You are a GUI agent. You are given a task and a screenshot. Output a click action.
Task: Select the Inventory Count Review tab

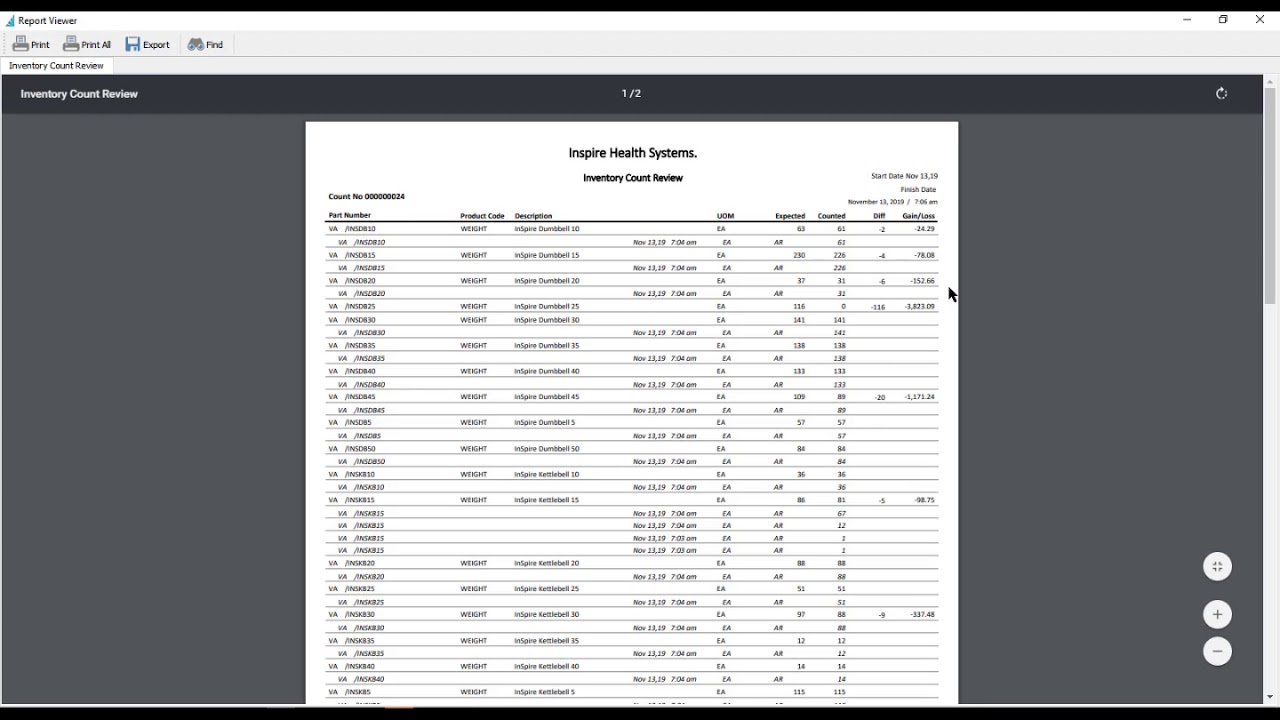tap(57, 66)
